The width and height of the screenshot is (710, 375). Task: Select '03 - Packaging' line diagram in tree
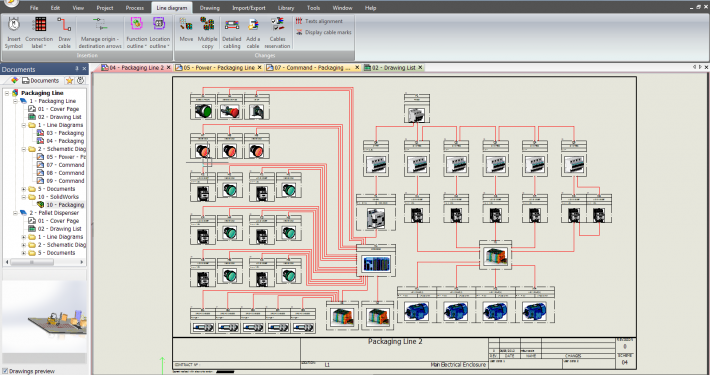tap(60, 133)
